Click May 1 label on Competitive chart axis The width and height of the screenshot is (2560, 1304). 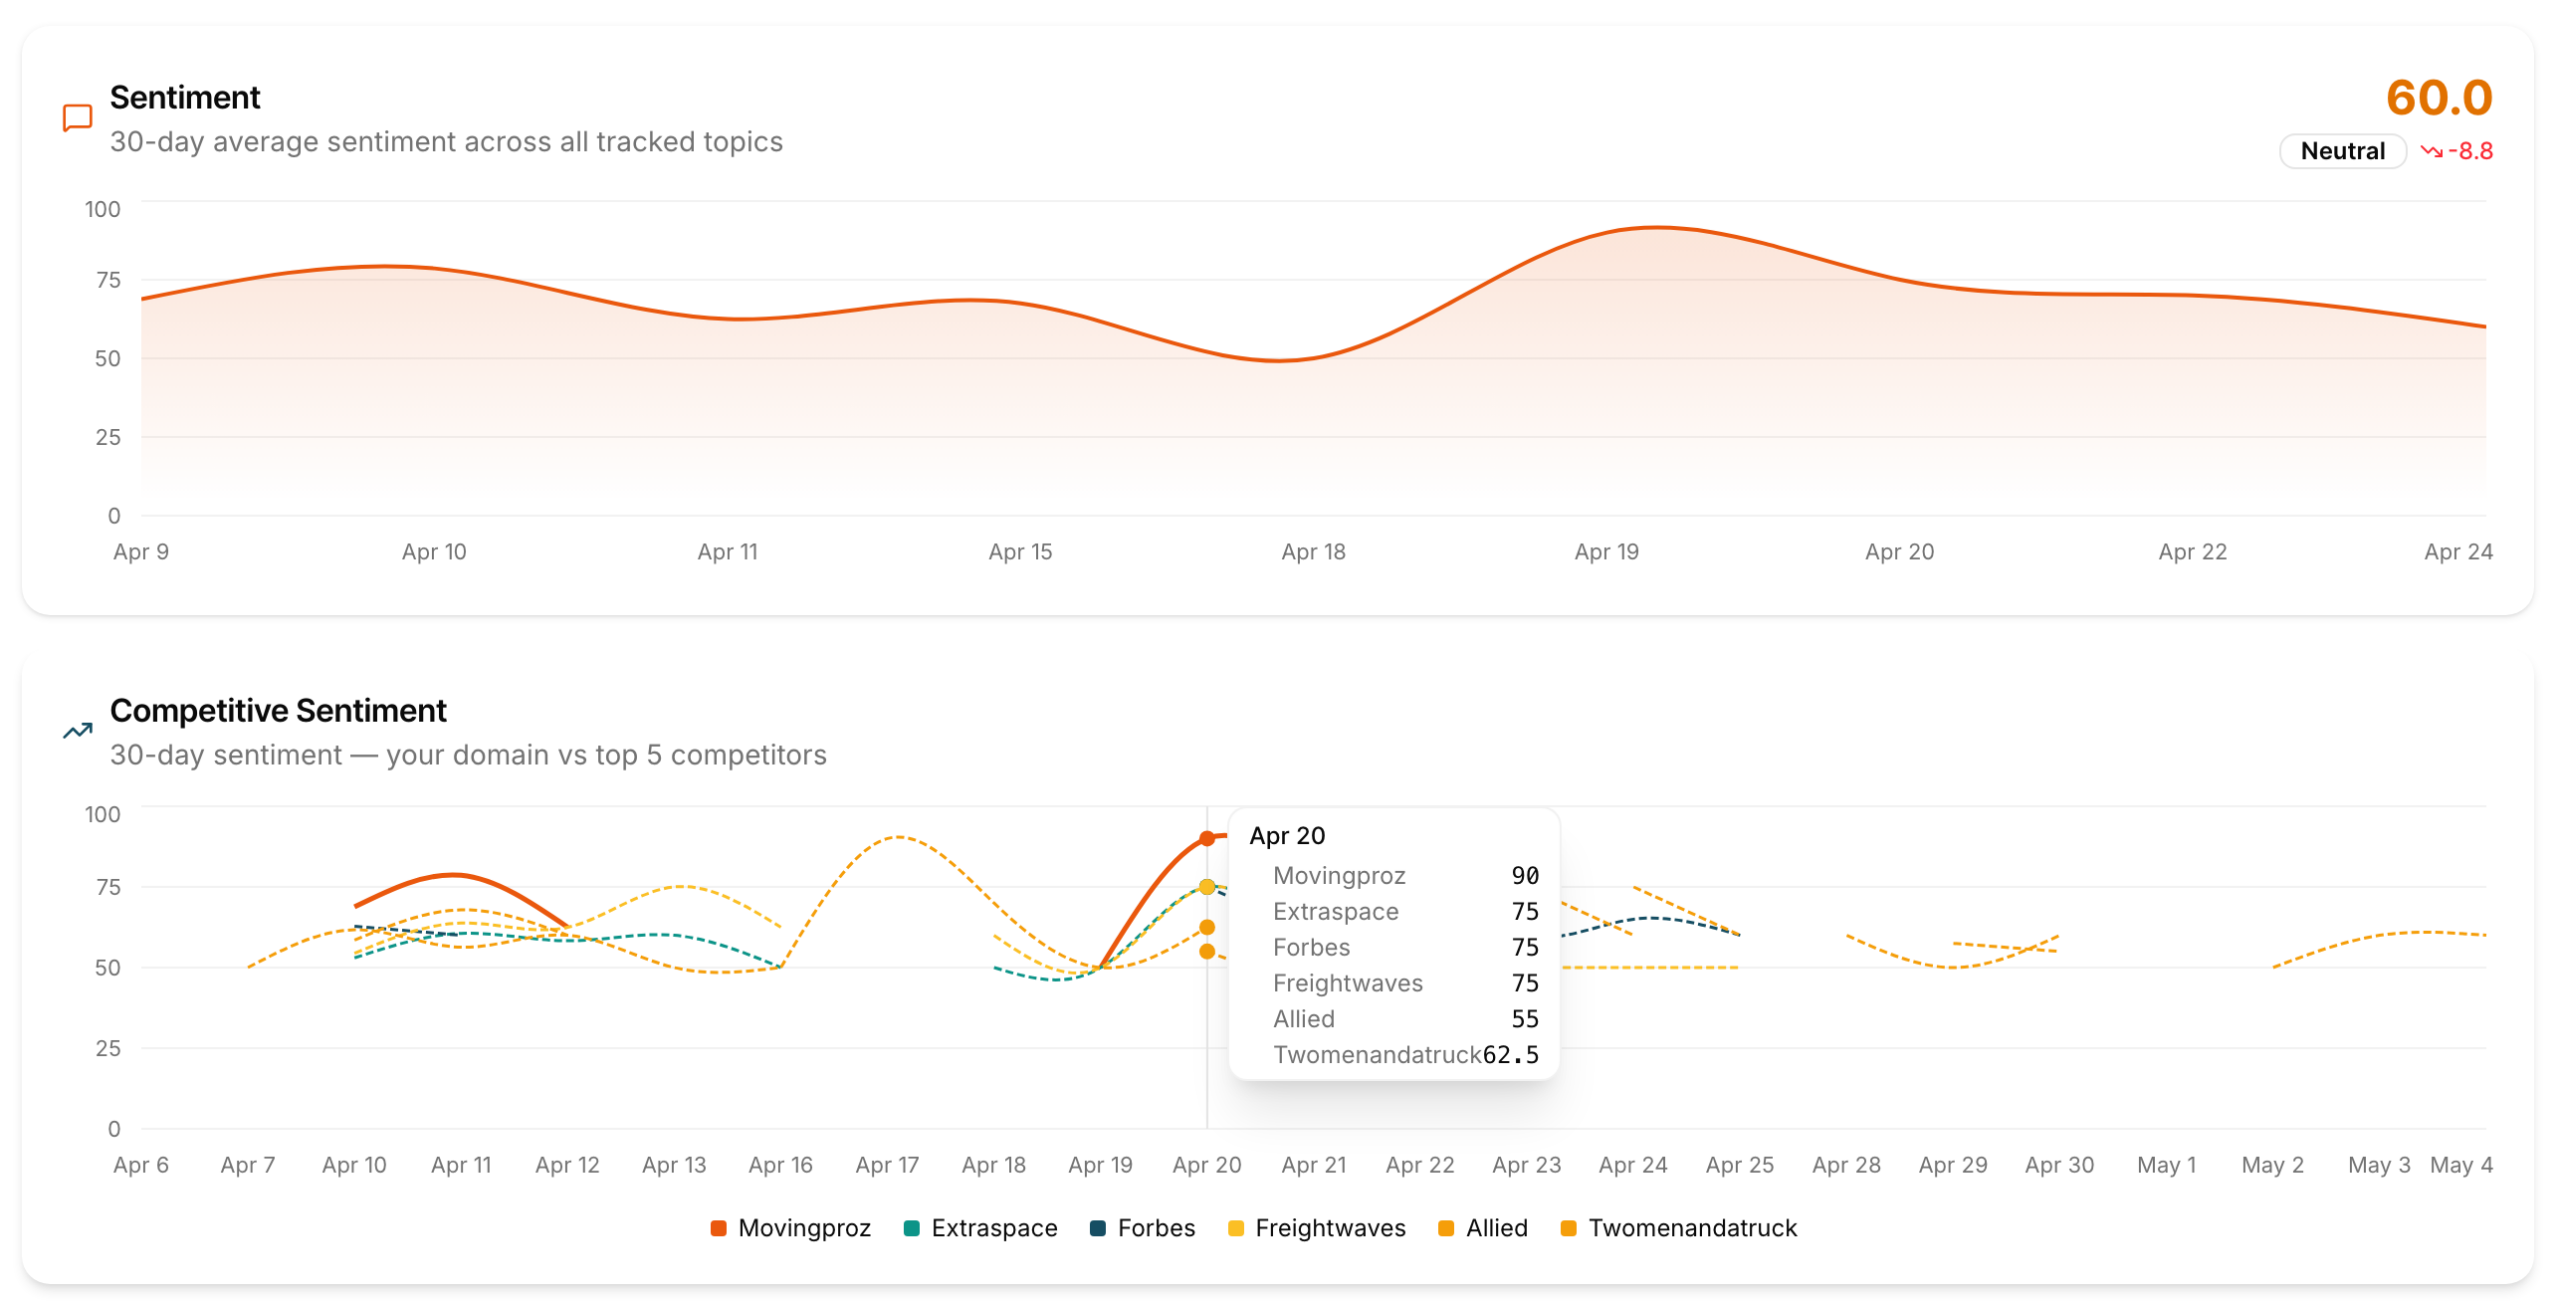point(2166,1165)
